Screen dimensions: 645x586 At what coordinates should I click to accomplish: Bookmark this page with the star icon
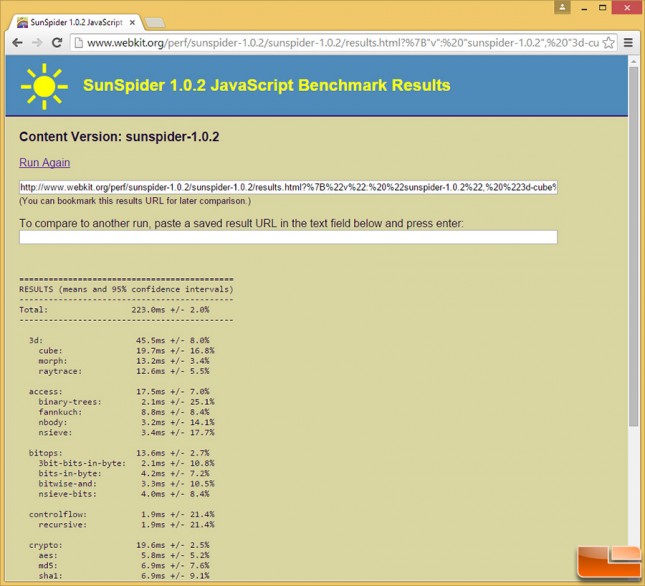[608, 43]
